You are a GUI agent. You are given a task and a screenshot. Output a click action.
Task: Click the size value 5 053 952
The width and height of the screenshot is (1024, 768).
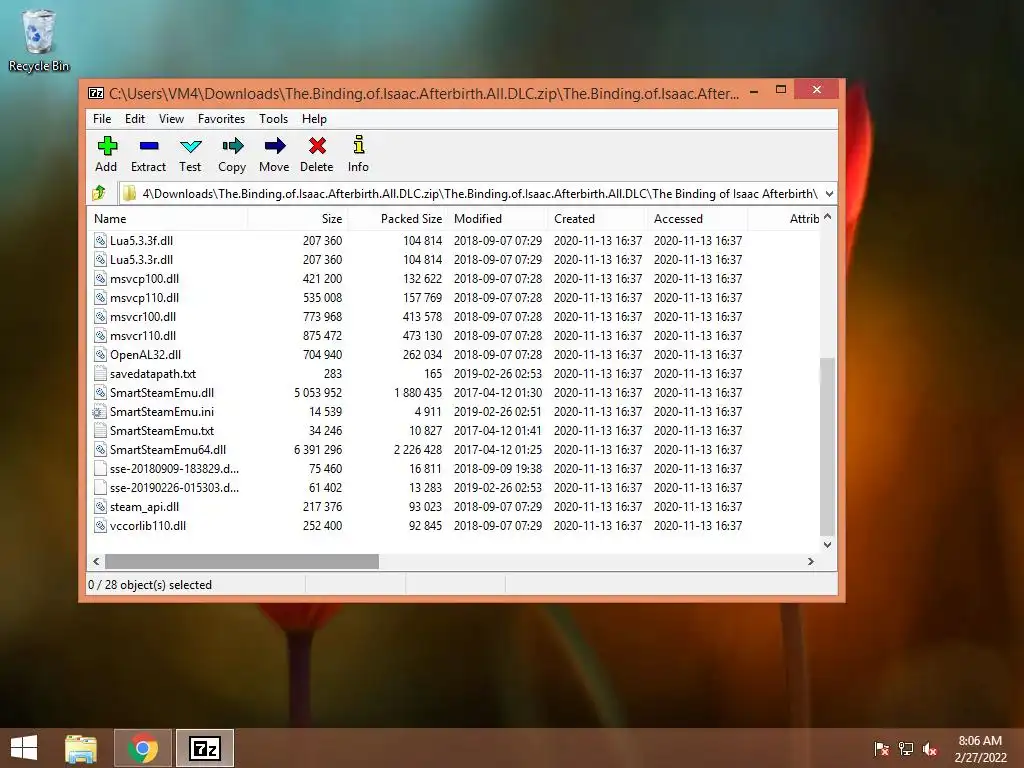pyautogui.click(x=318, y=392)
